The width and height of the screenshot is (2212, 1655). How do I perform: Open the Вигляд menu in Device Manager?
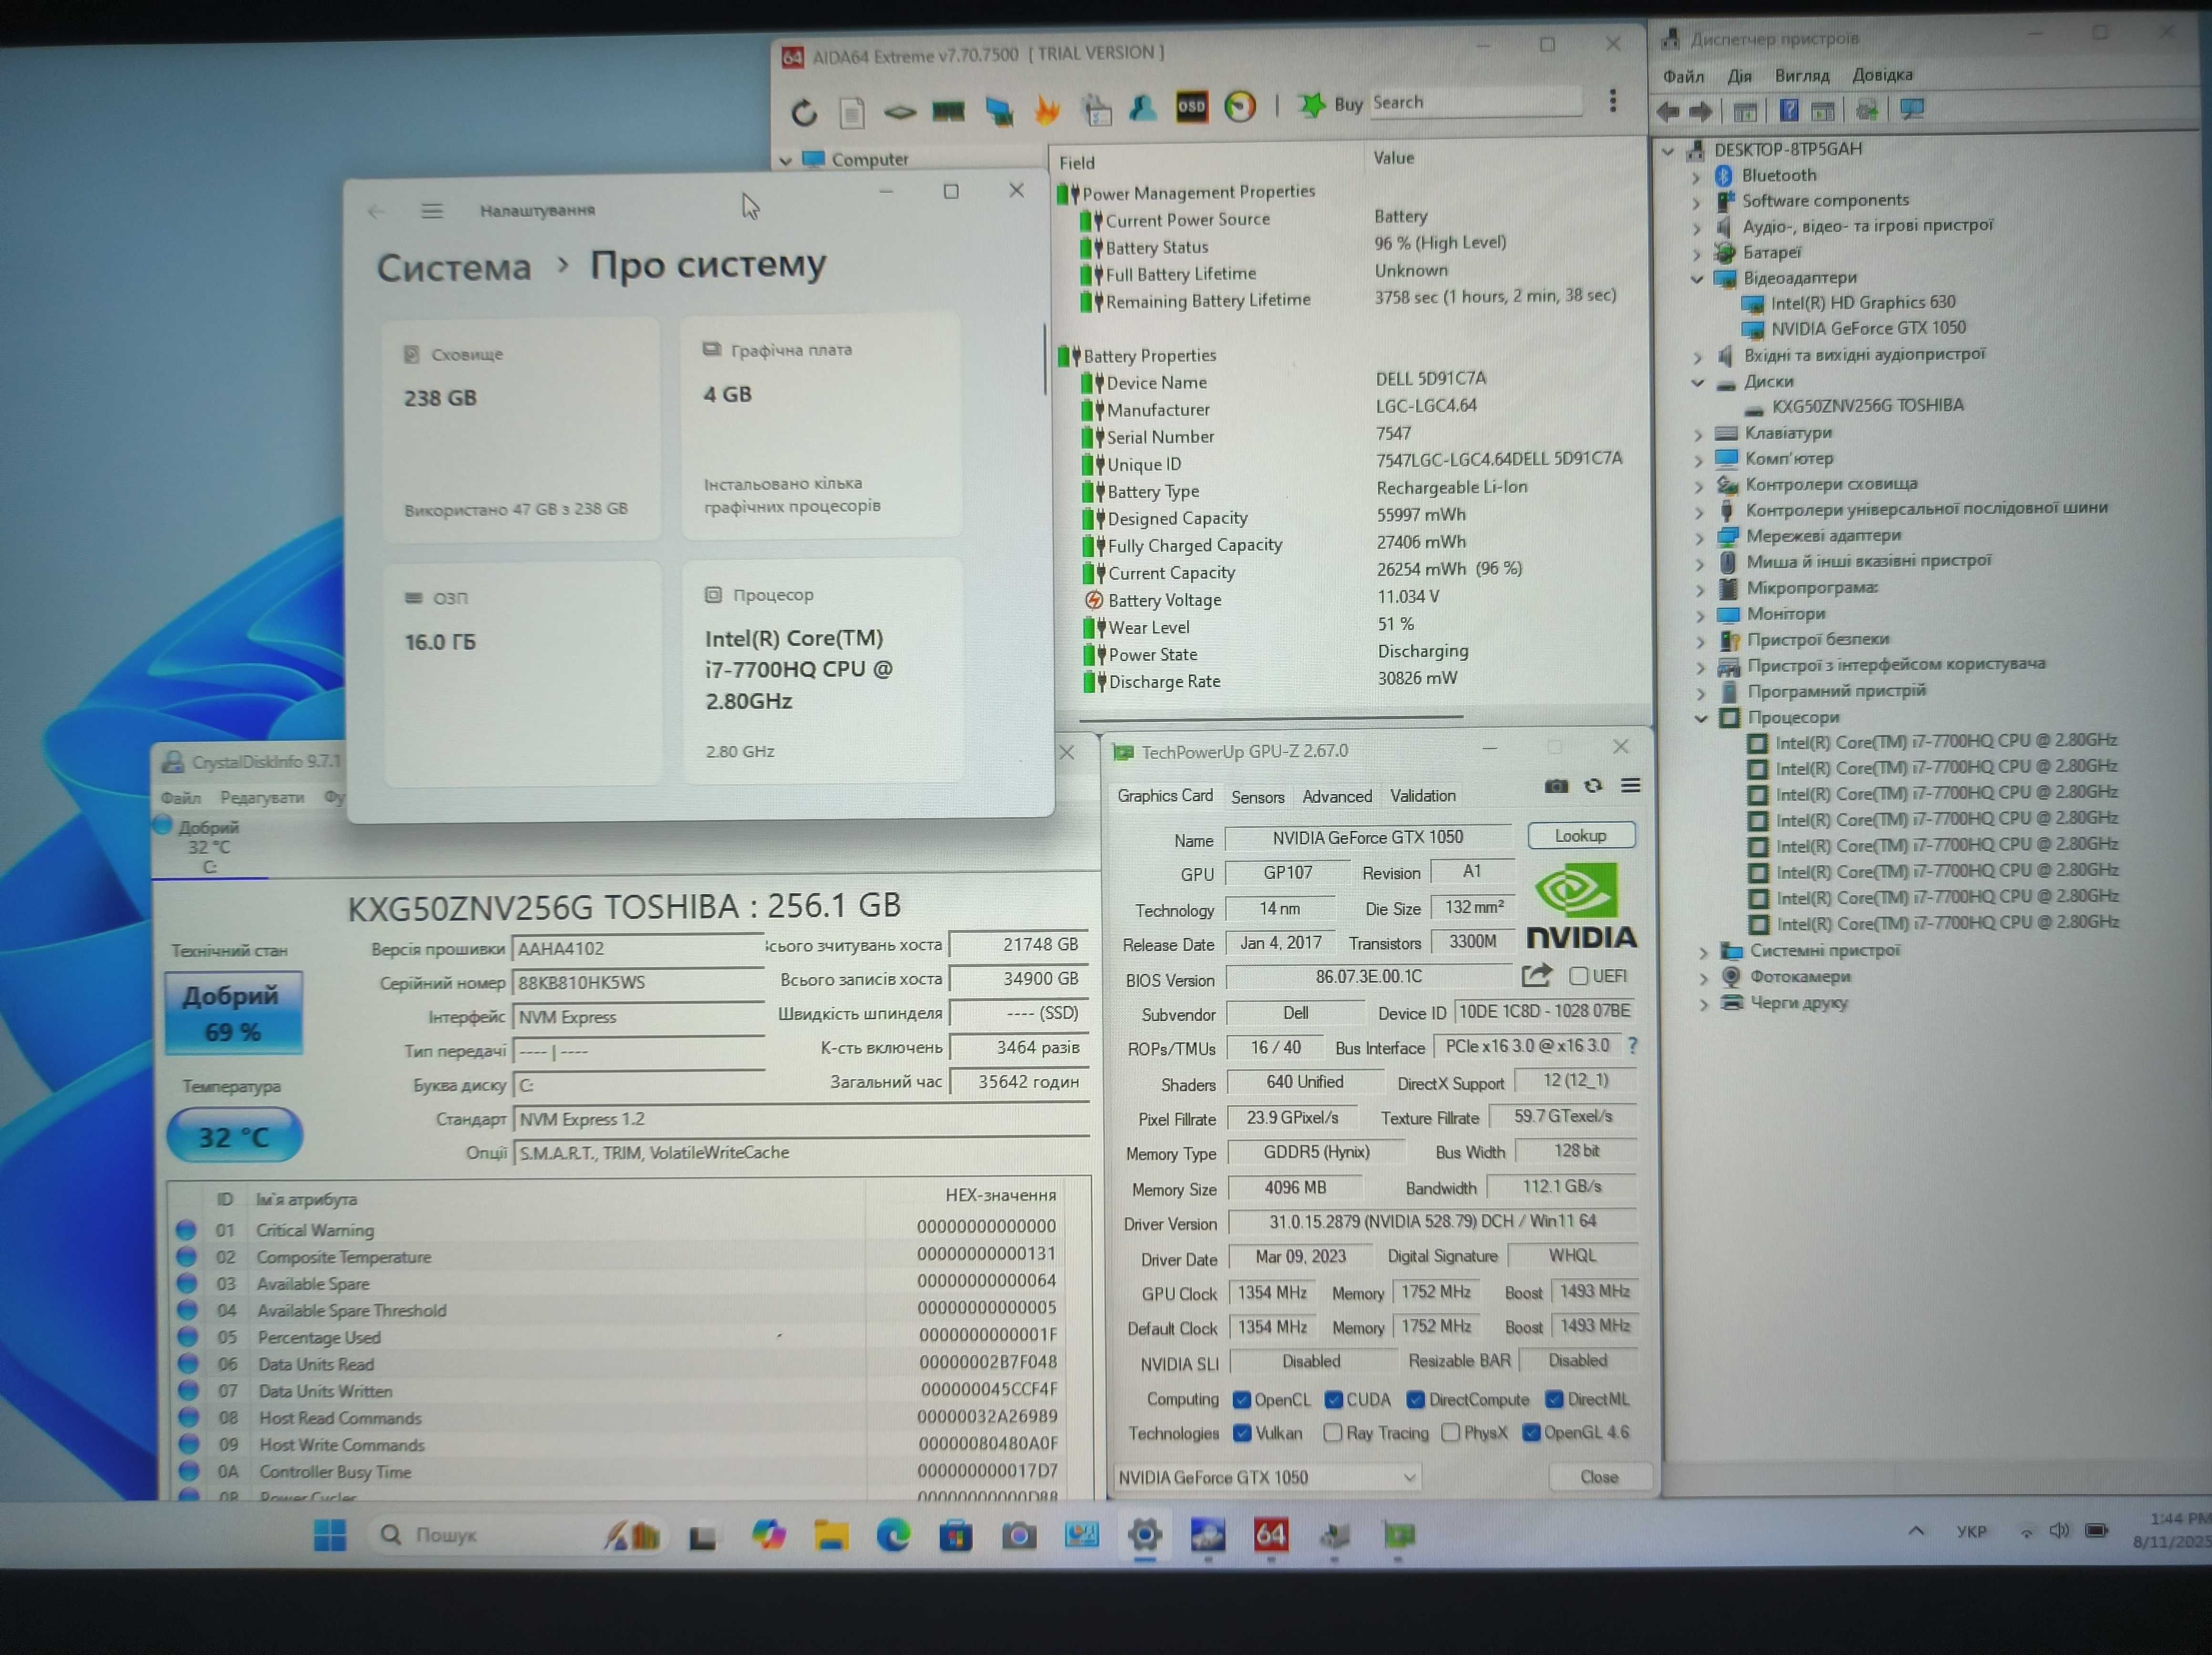[1801, 75]
